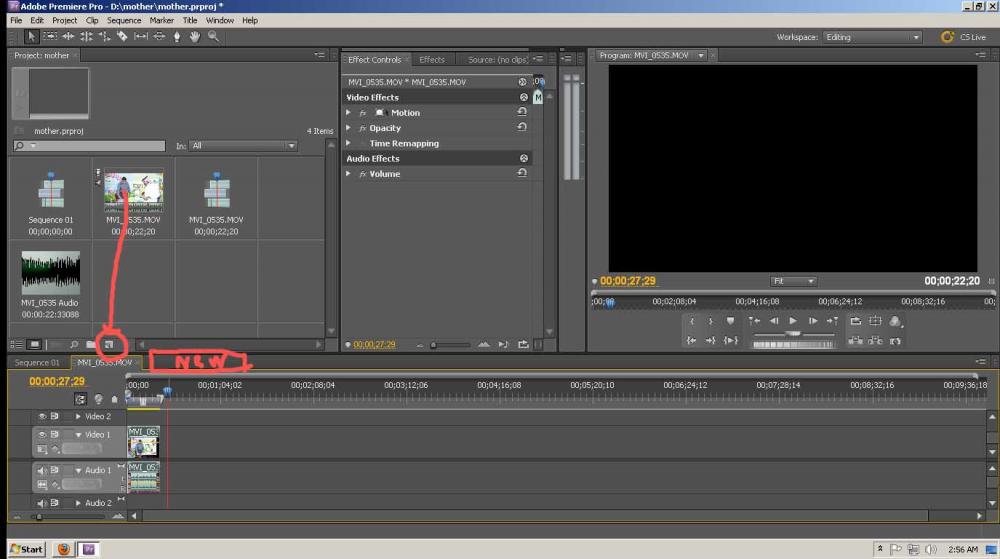Viewport: 1000px width, 559px height.
Task: Select the Hand tool
Action: 195,36
